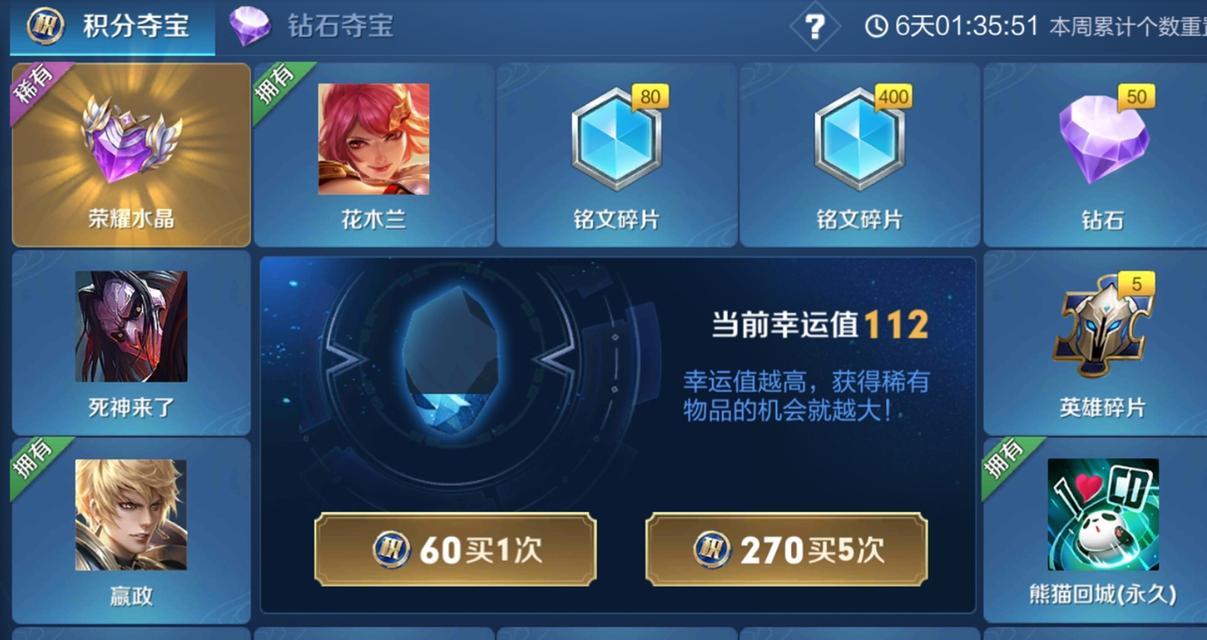Screen dimensions: 1207x640
Task: Click the points coin icon on 积分夺宝 tab
Action: [45, 26]
